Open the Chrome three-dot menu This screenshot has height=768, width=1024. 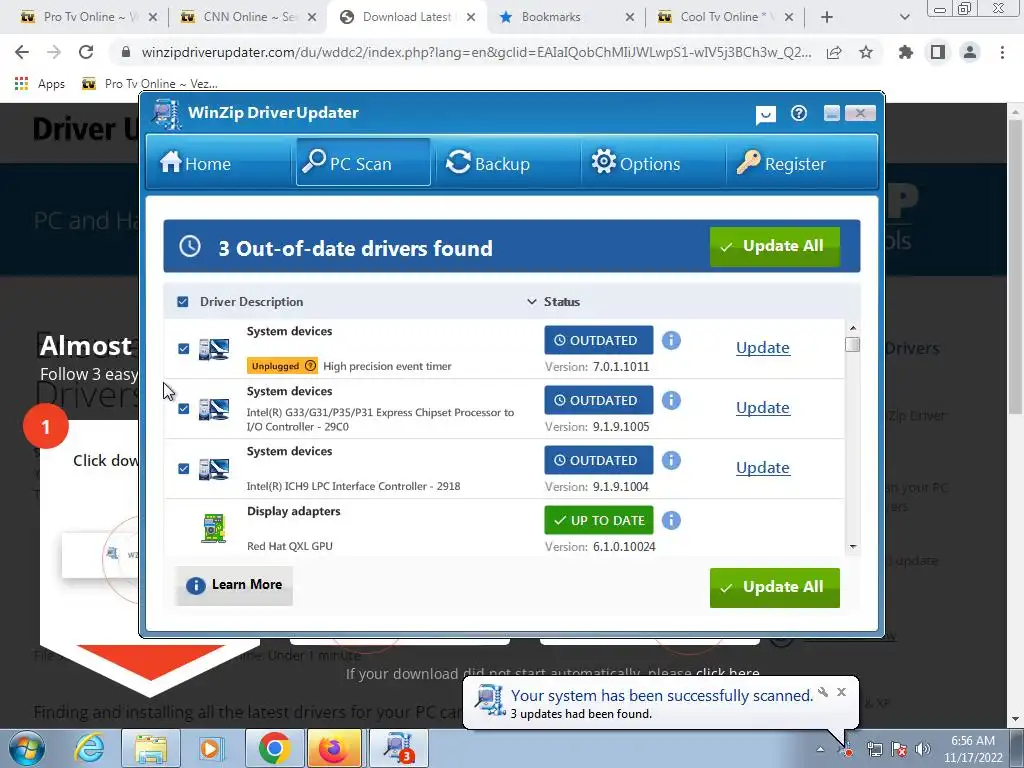(x=1002, y=52)
